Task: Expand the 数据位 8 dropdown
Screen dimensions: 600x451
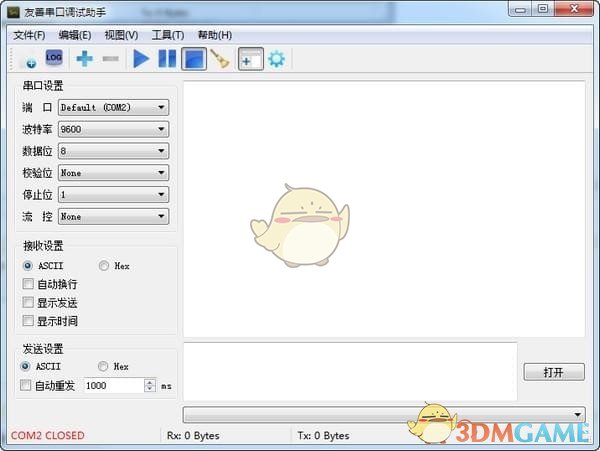Action: coord(113,151)
